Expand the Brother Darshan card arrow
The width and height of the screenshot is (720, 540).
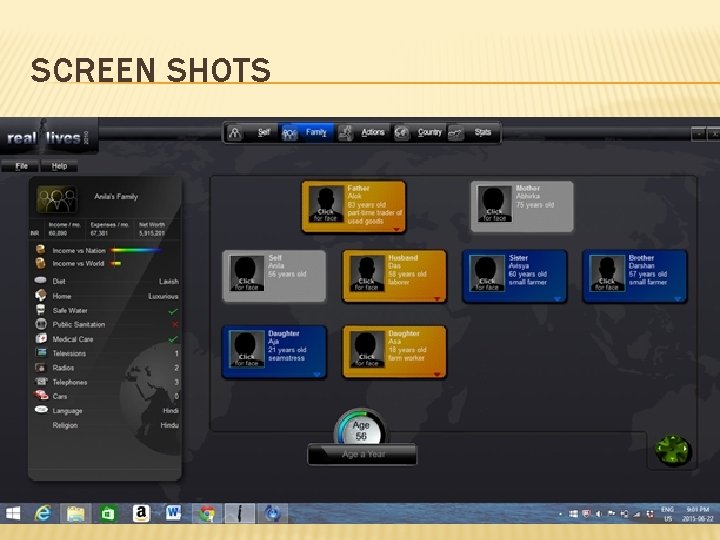(x=678, y=299)
